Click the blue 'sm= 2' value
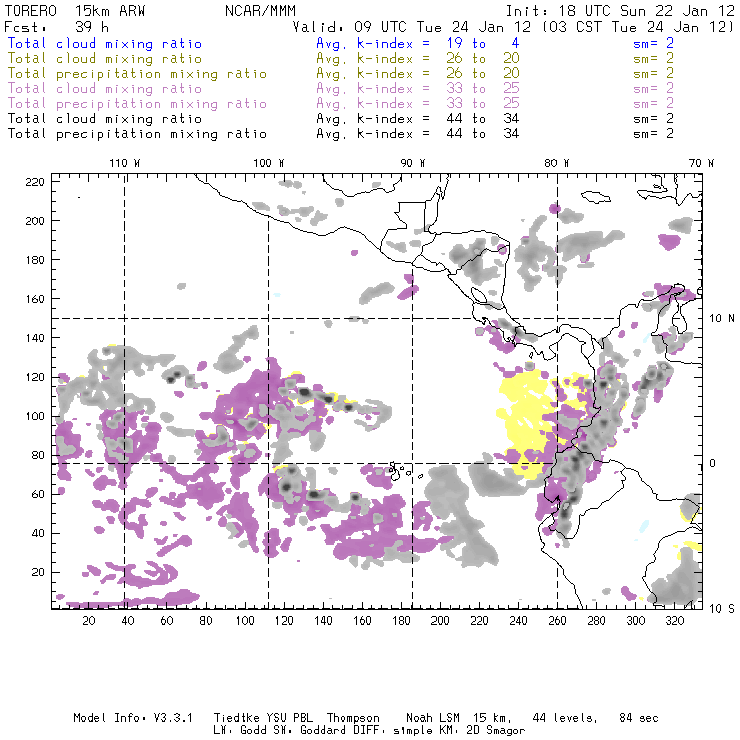 (x=653, y=44)
